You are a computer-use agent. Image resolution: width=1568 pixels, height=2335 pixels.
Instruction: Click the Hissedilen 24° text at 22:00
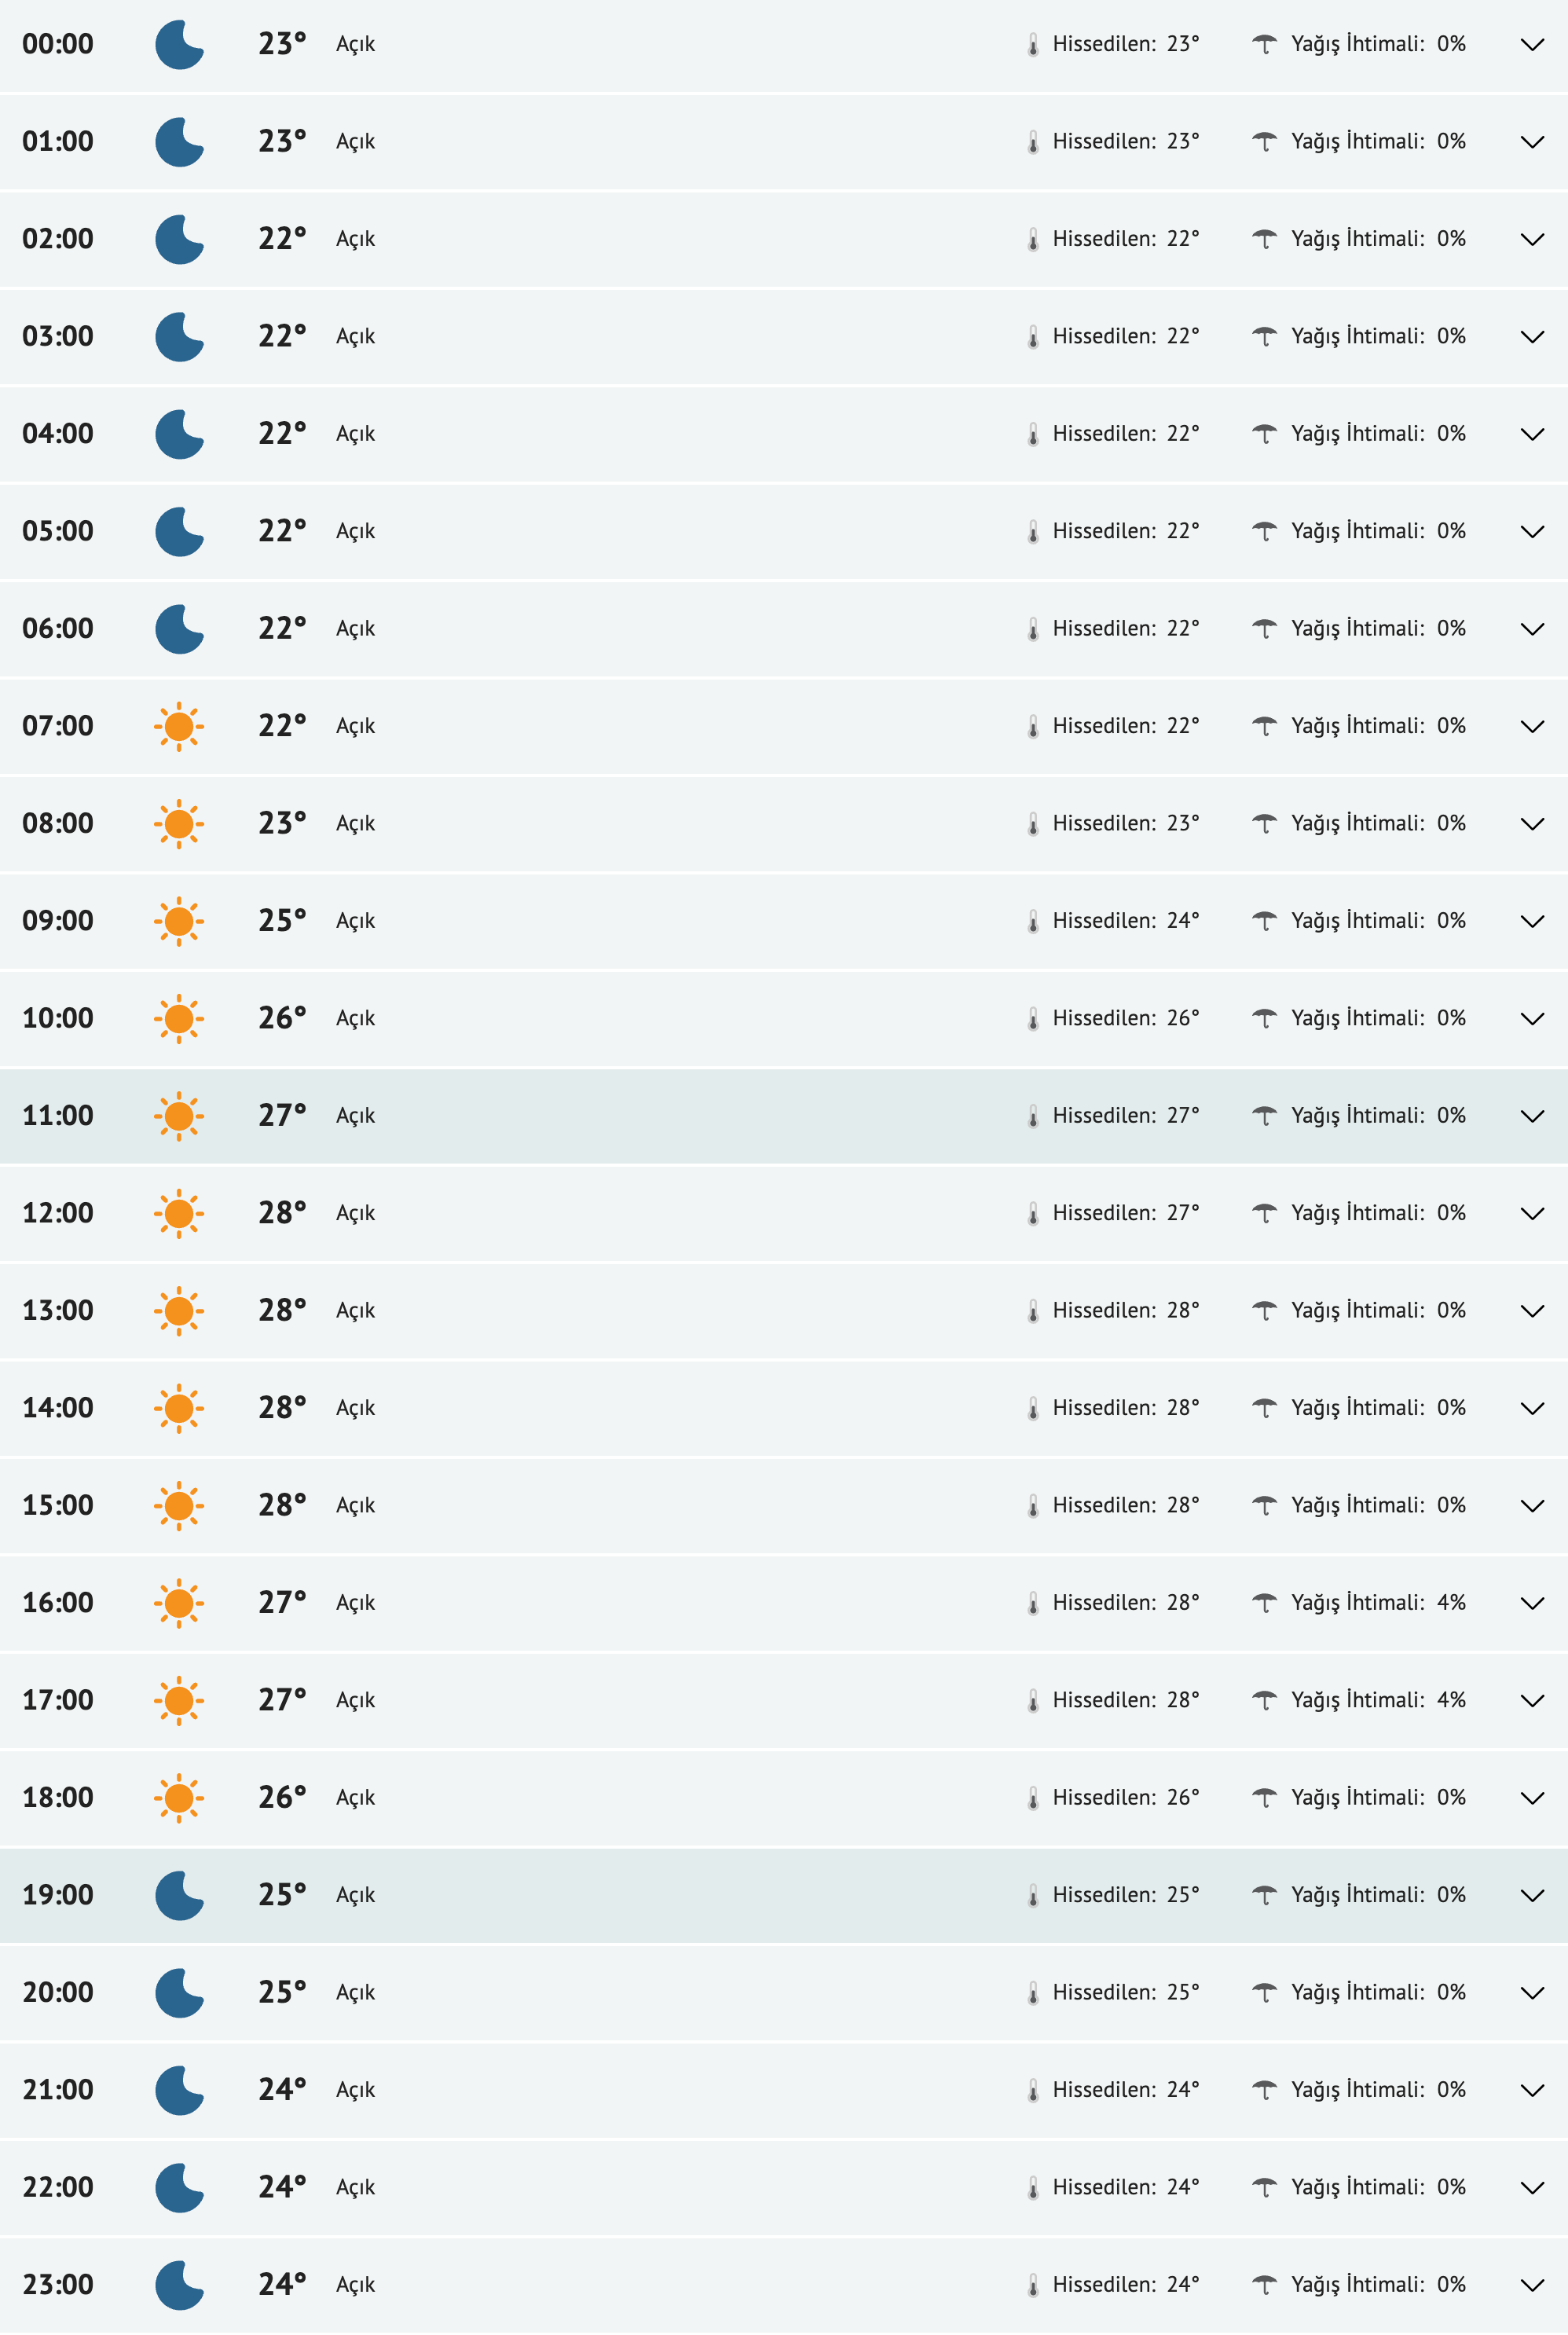point(1125,2187)
